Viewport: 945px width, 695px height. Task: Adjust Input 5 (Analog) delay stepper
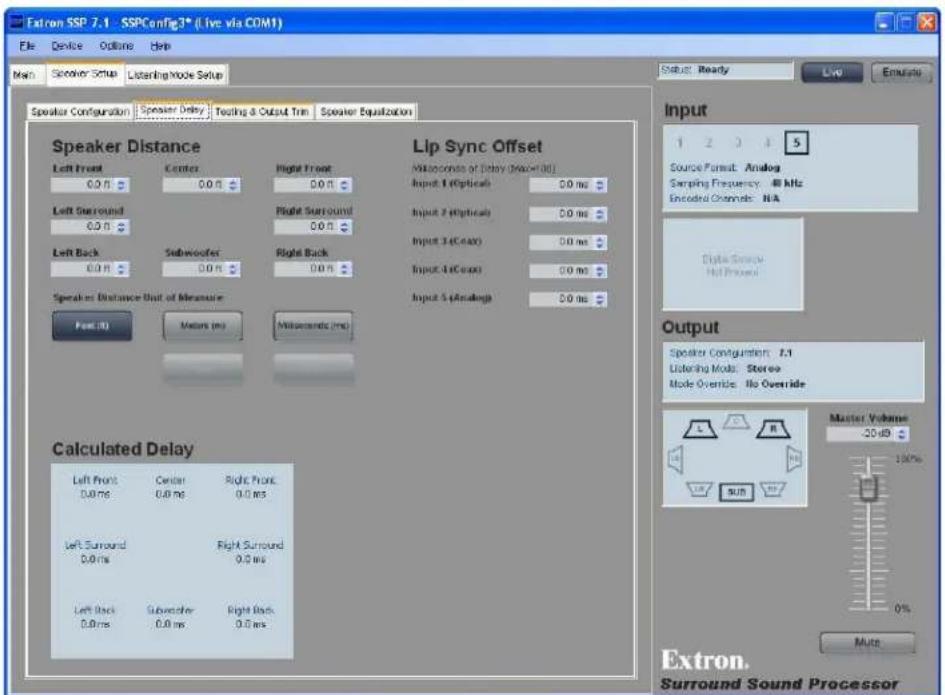tap(600, 299)
